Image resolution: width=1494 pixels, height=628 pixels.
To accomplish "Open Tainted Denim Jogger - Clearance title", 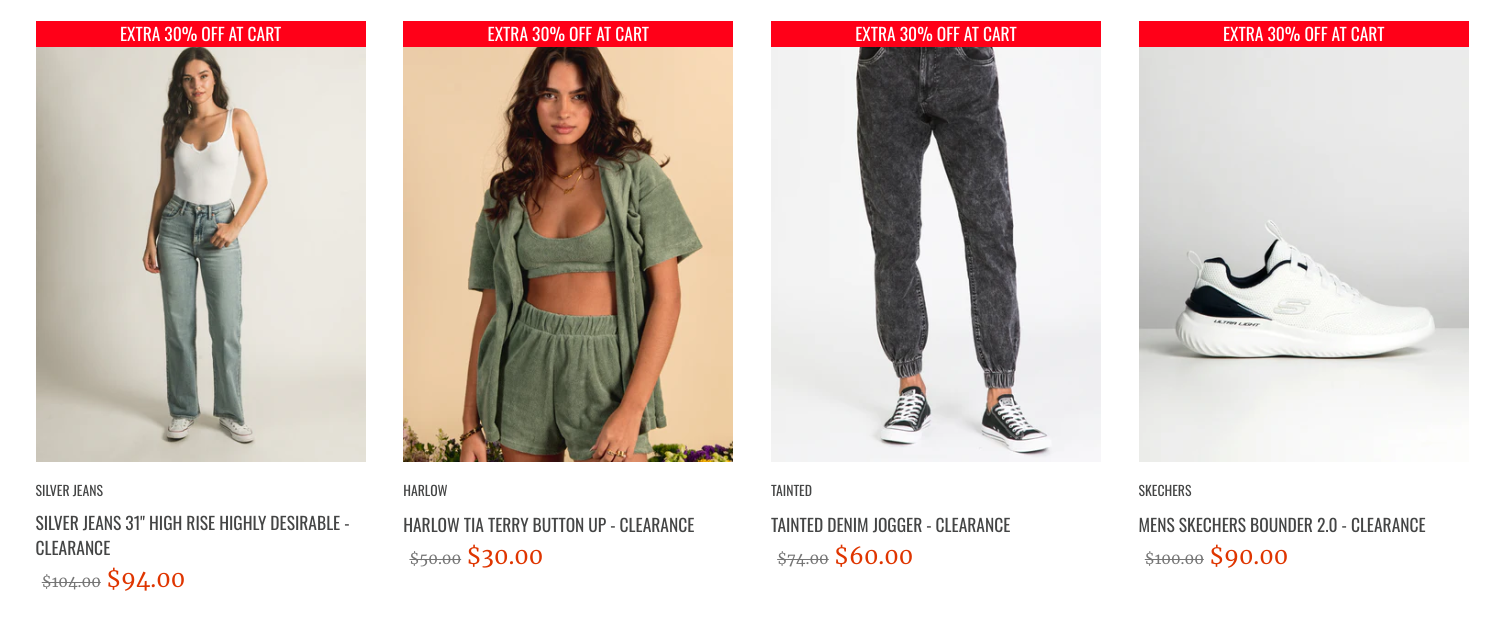I will coord(890,524).
